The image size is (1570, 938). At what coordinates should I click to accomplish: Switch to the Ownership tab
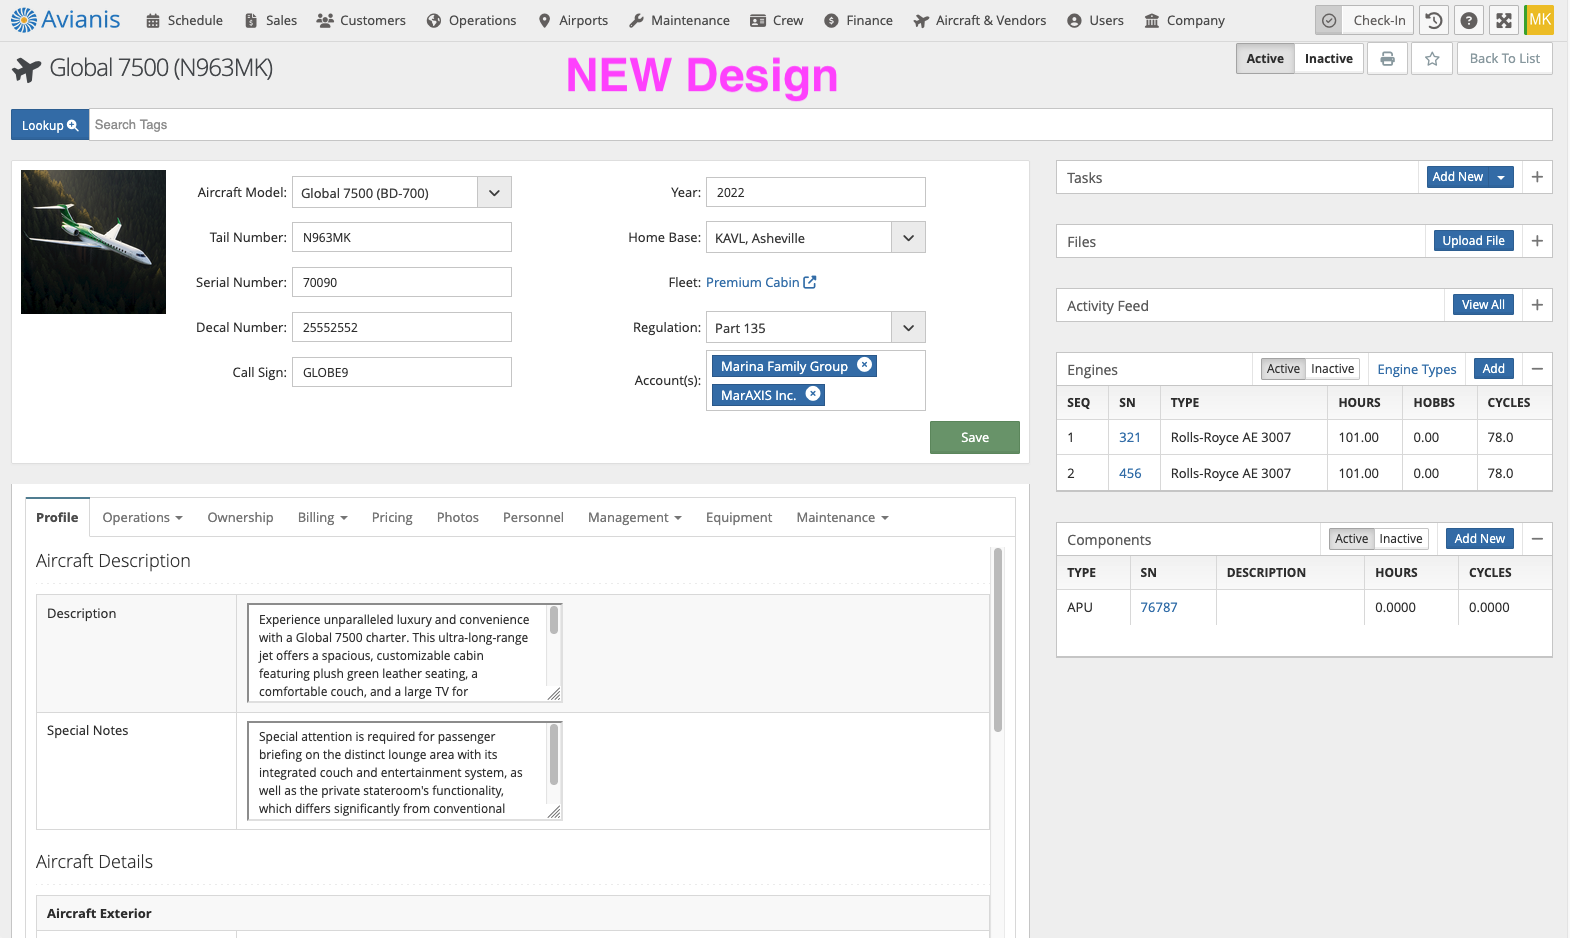pos(240,518)
